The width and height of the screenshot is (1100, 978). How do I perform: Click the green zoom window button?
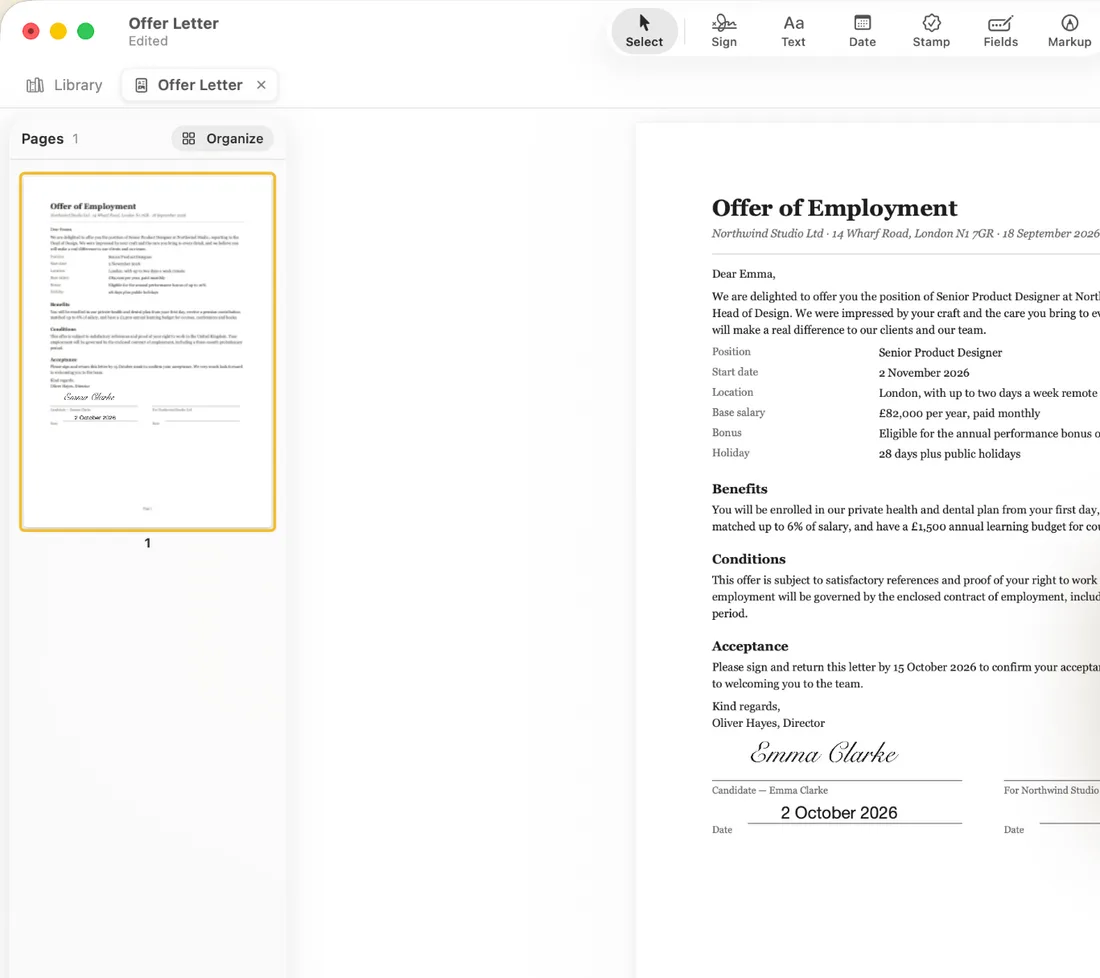pyautogui.click(x=86, y=31)
